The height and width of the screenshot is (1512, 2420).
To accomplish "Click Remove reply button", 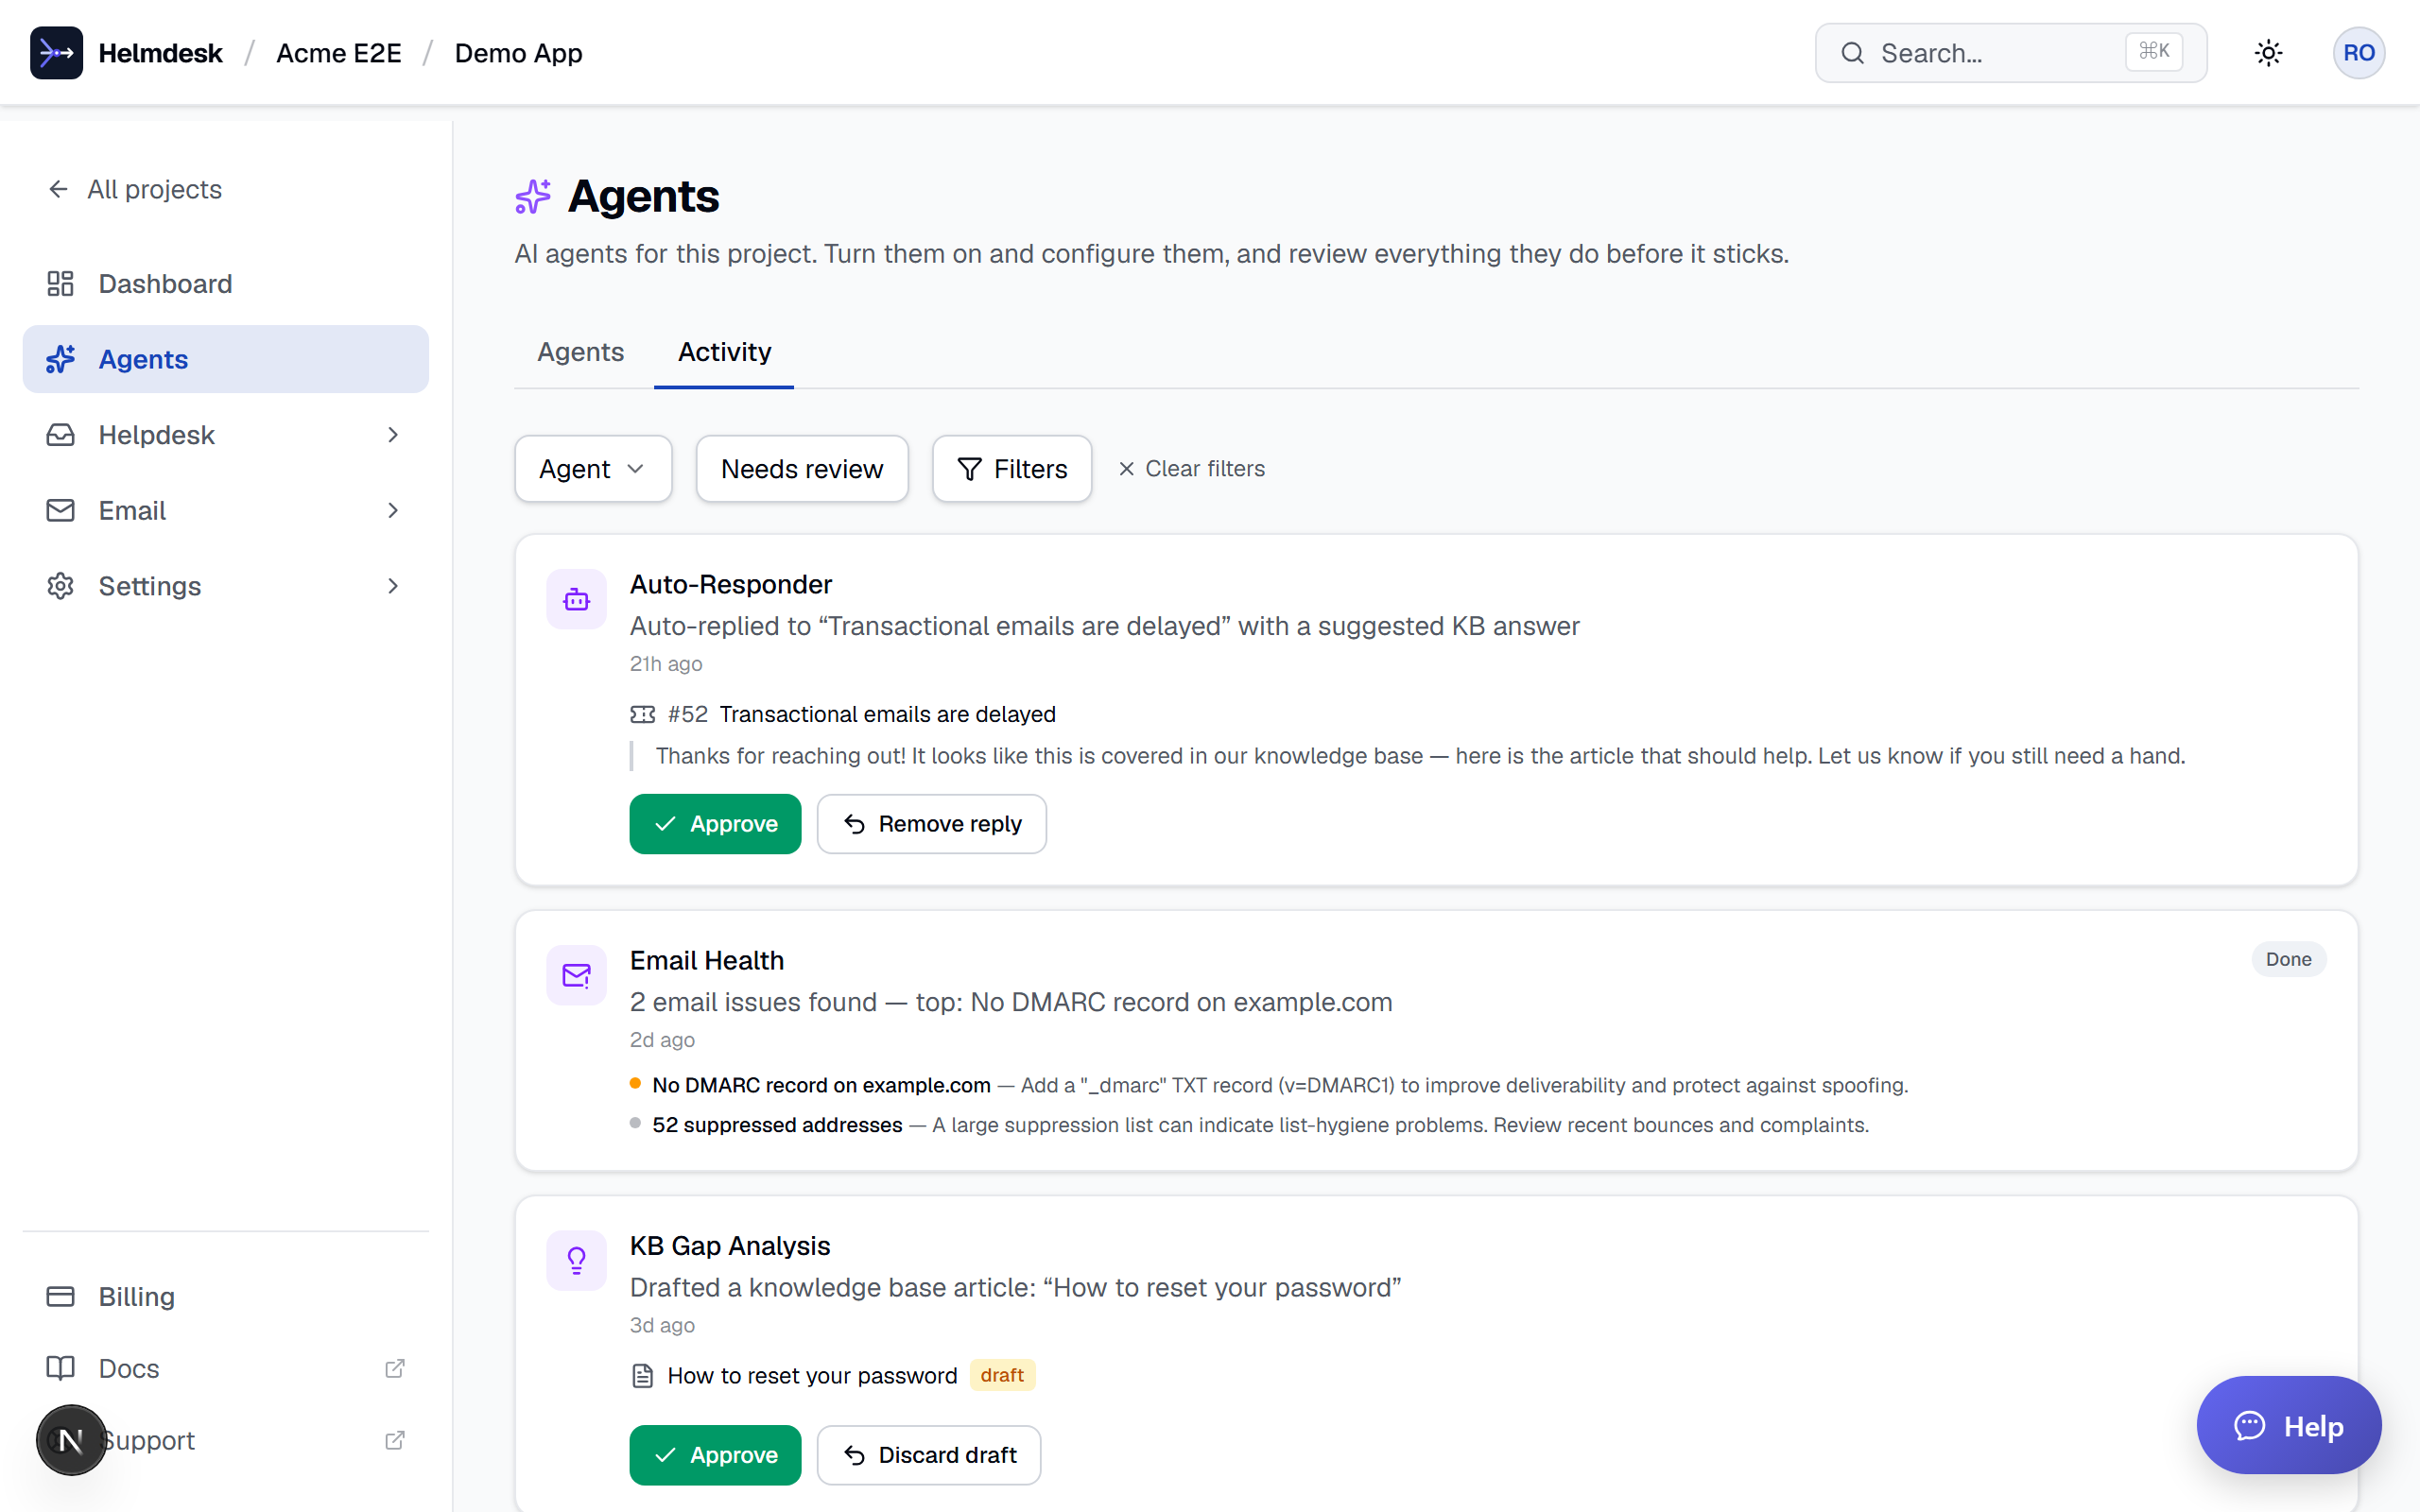I will (931, 824).
